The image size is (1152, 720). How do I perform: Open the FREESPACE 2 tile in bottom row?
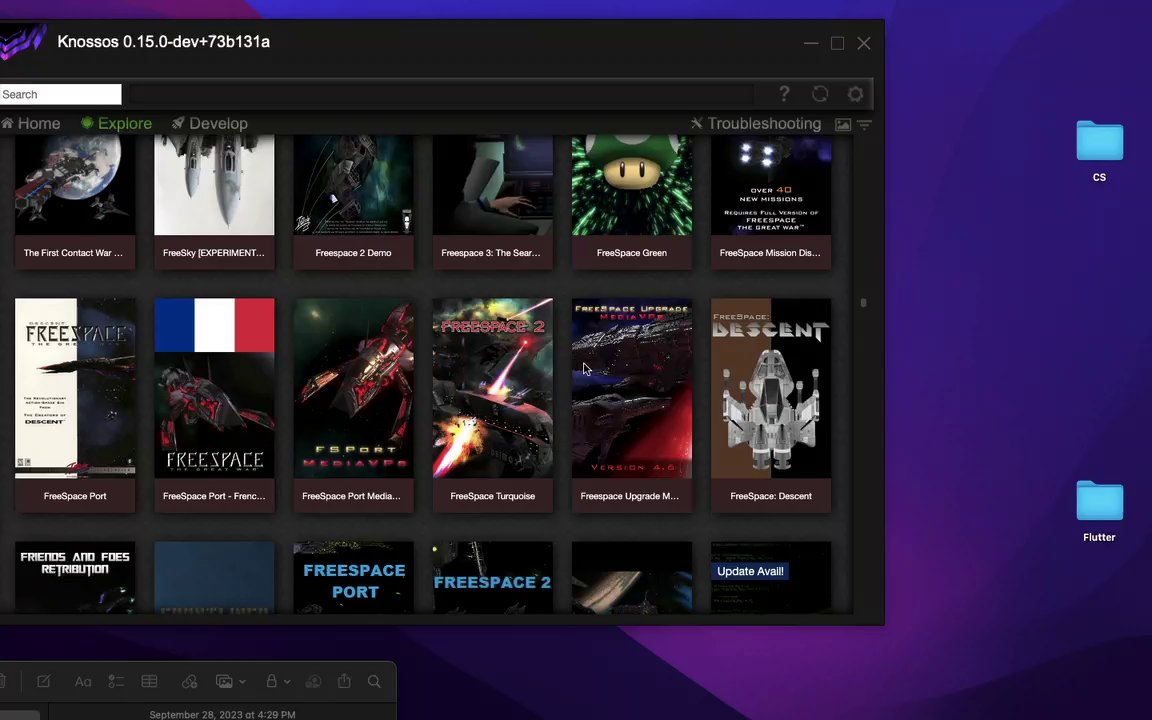pos(492,577)
